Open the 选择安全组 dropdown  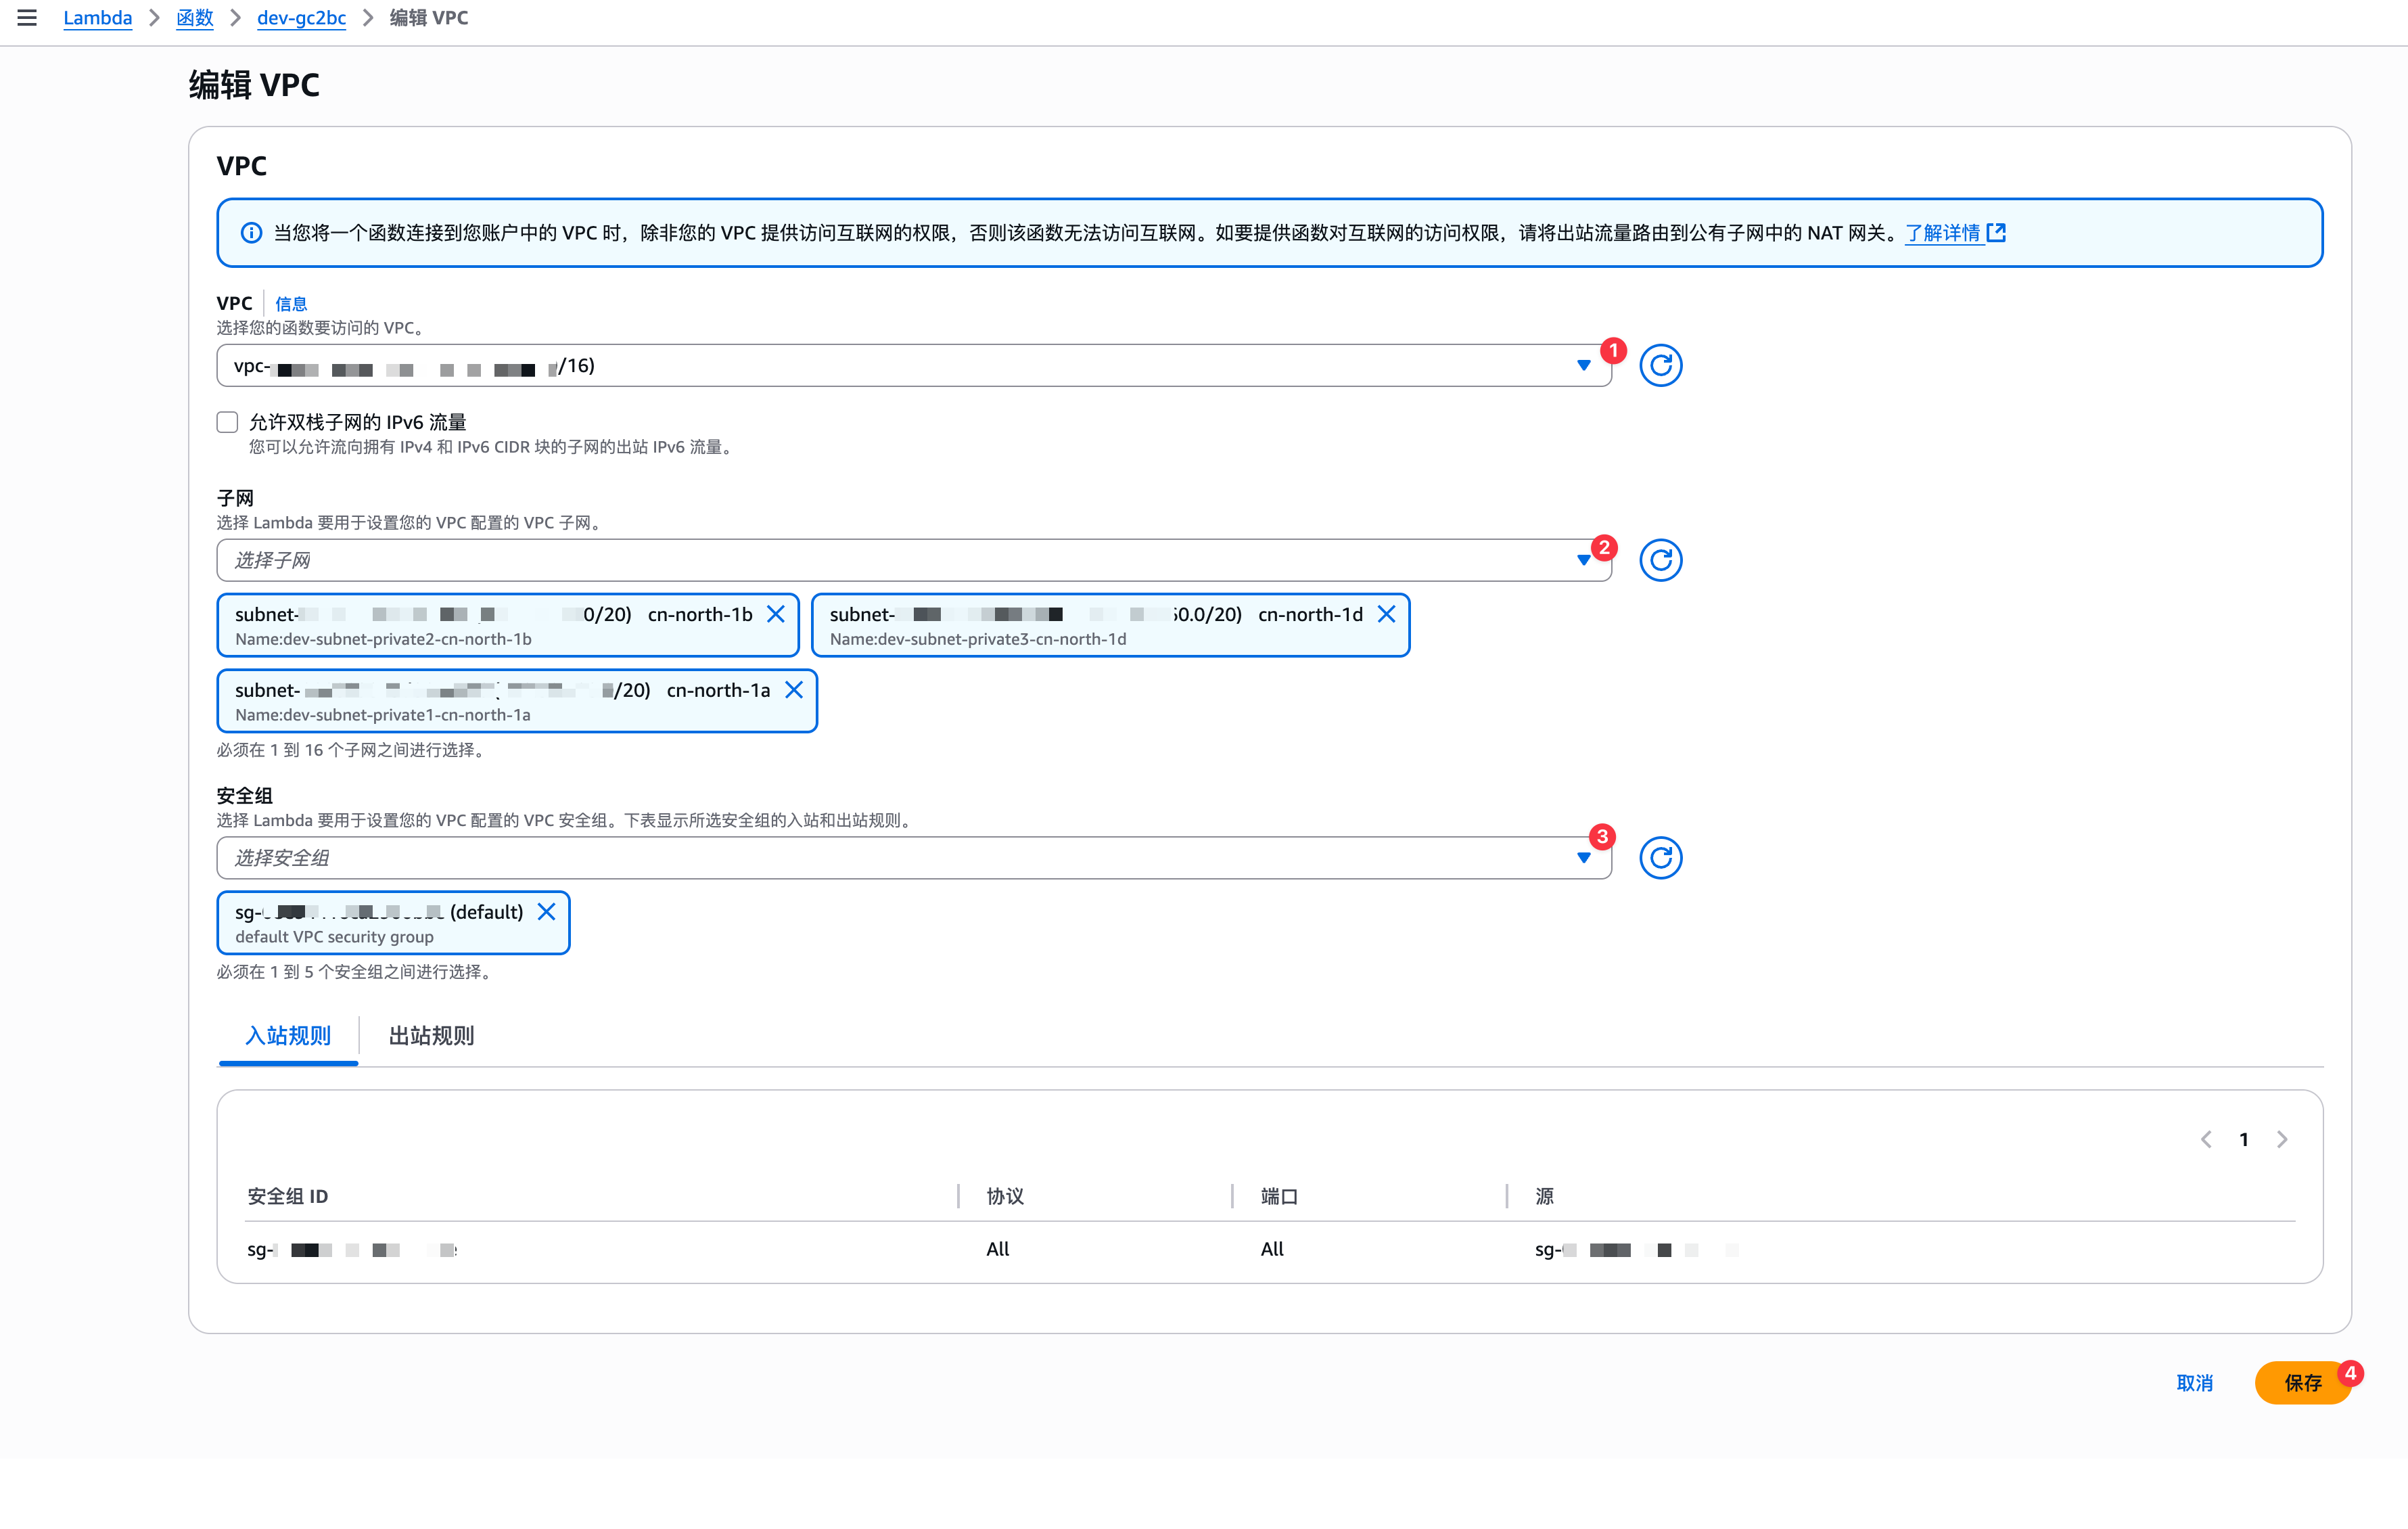(1583, 858)
